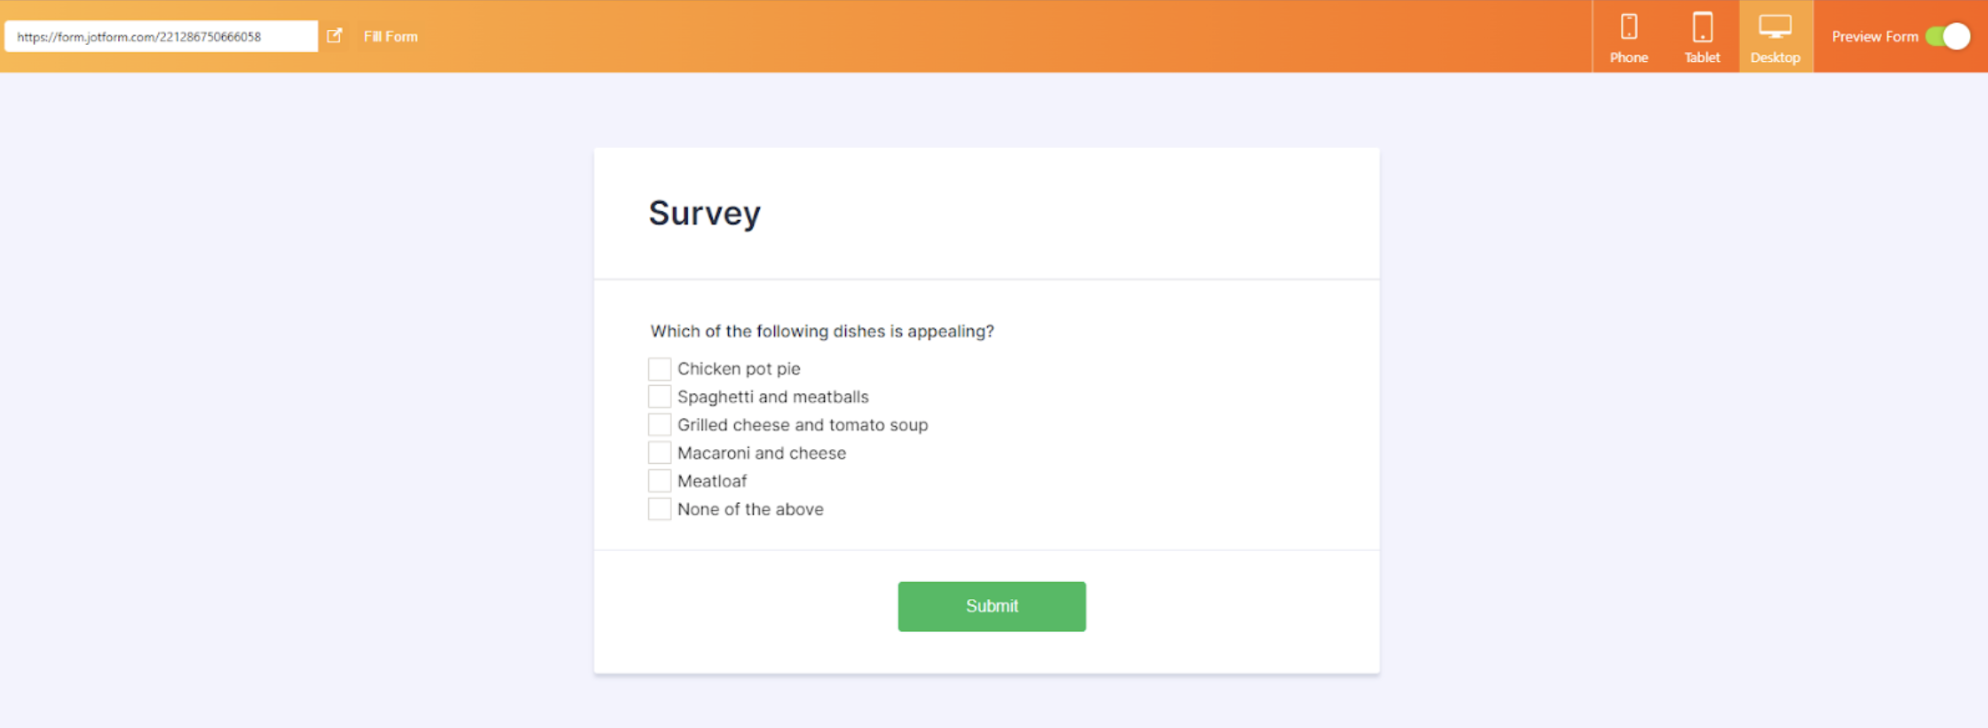Tick the Meatloaf checkbox
This screenshot has width=1988, height=728.
tap(659, 481)
